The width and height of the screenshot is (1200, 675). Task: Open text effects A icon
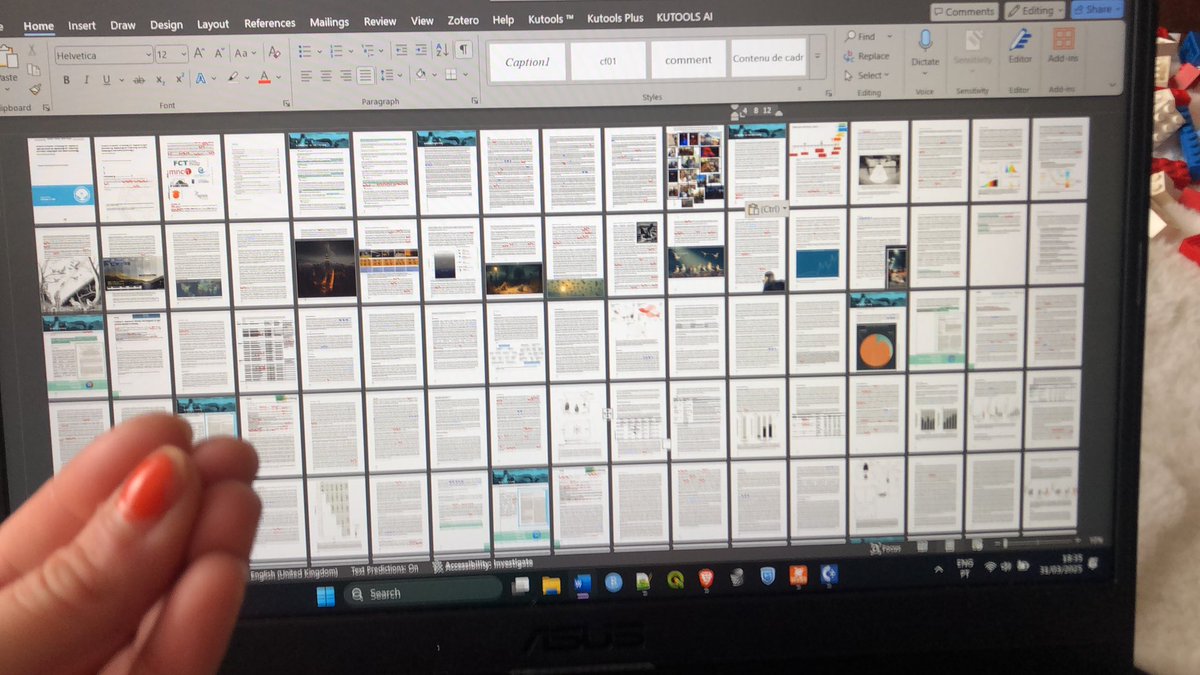pos(201,79)
